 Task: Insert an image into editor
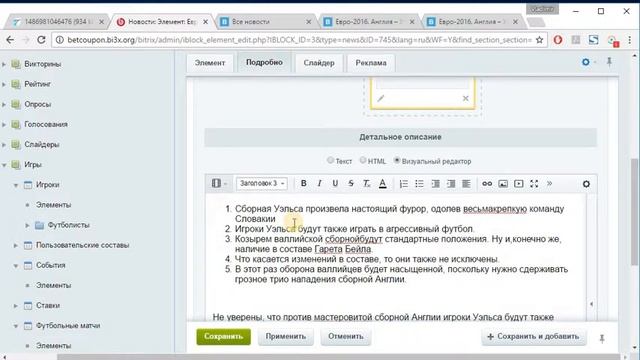point(503,184)
